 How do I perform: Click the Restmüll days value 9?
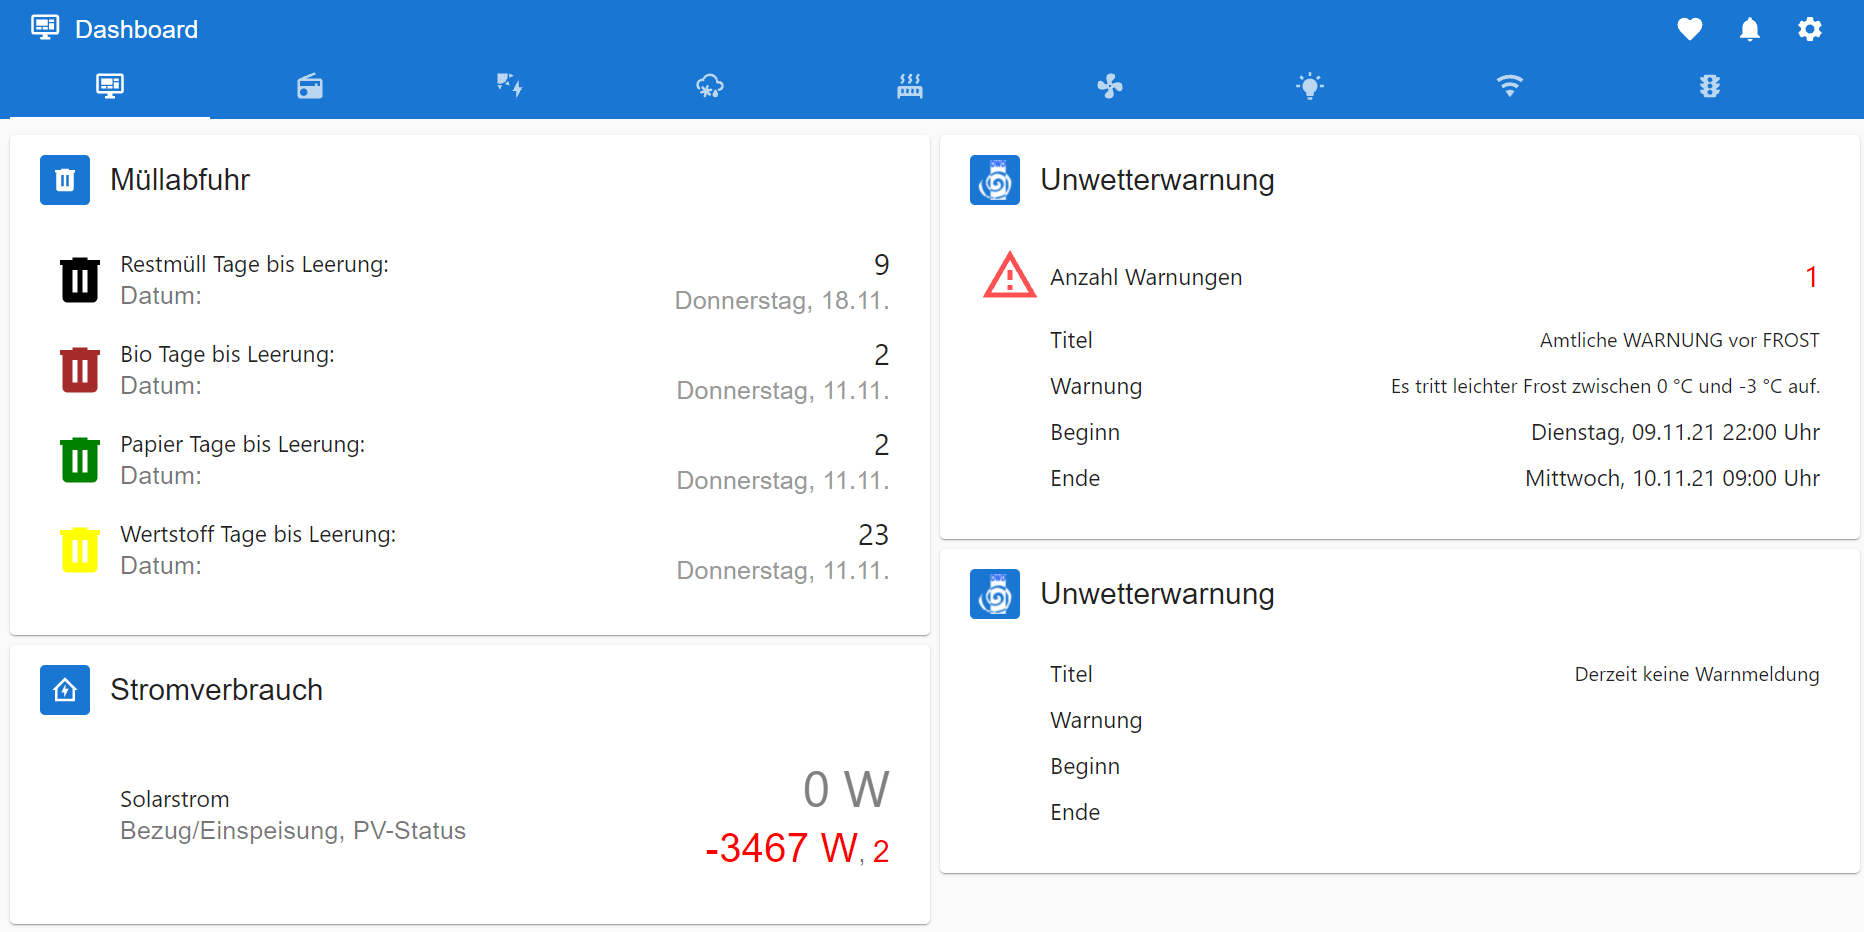(881, 264)
